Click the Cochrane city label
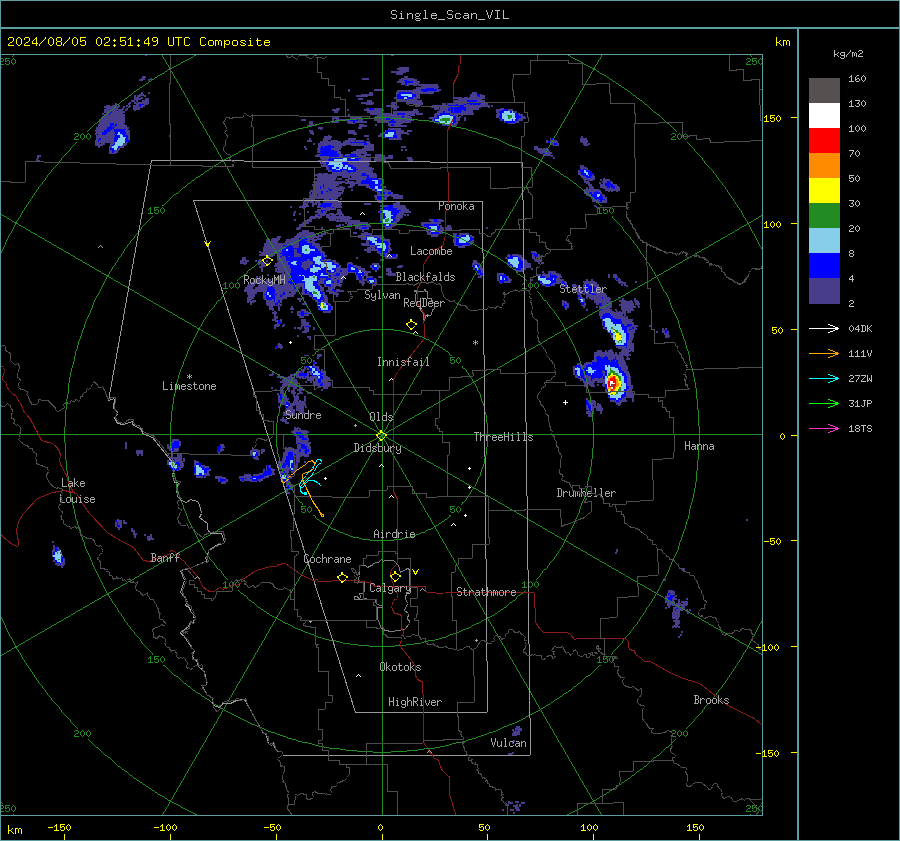This screenshot has height=841, width=900. (327, 559)
